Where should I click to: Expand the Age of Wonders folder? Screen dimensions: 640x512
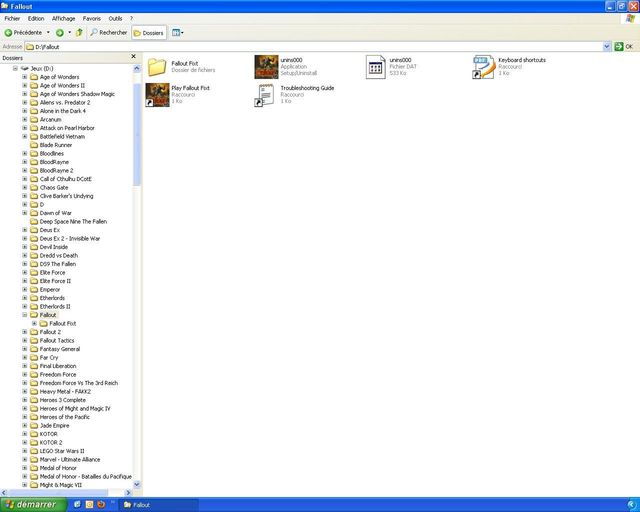pyautogui.click(x=25, y=77)
